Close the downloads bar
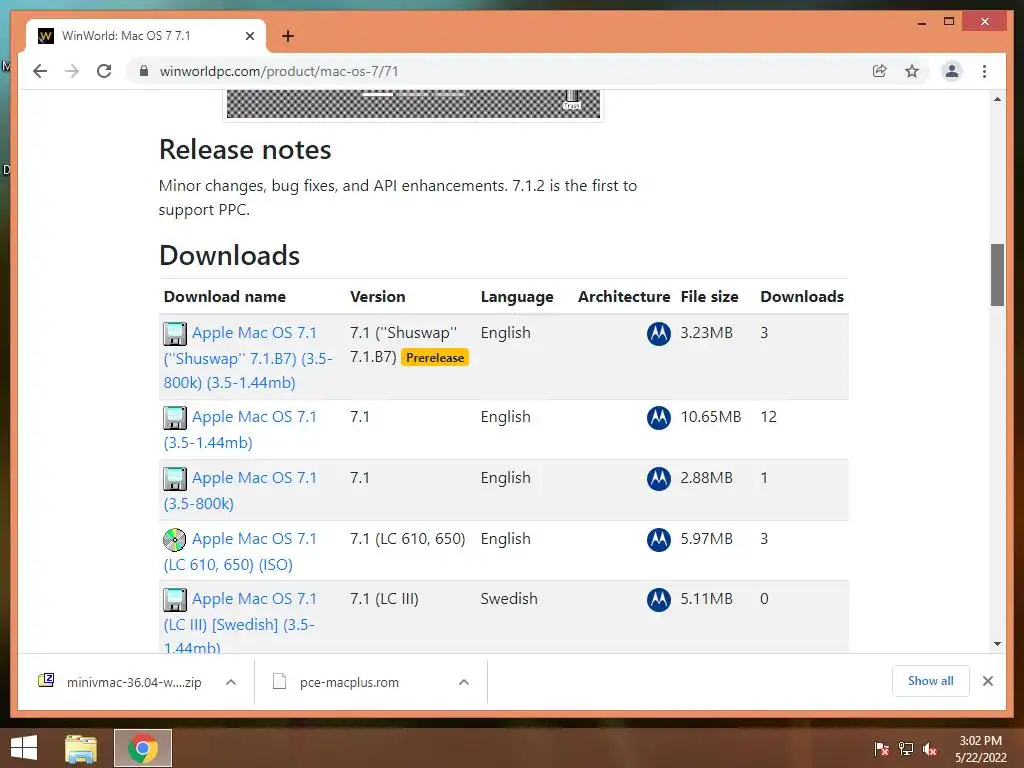1024x768 pixels. [987, 681]
